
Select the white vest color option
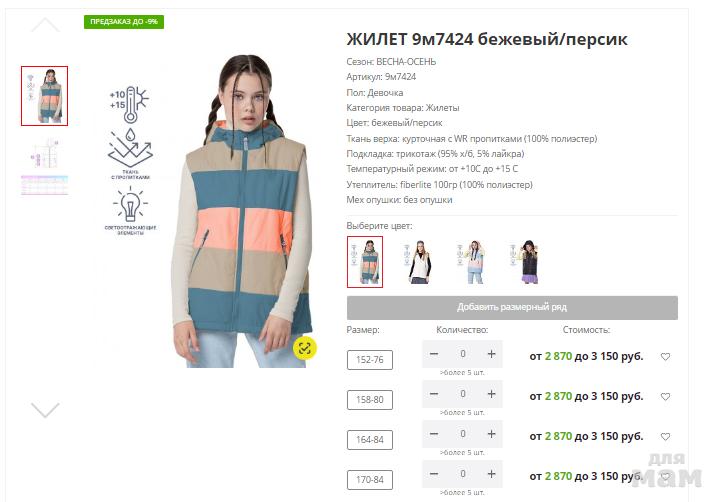pos(417,262)
